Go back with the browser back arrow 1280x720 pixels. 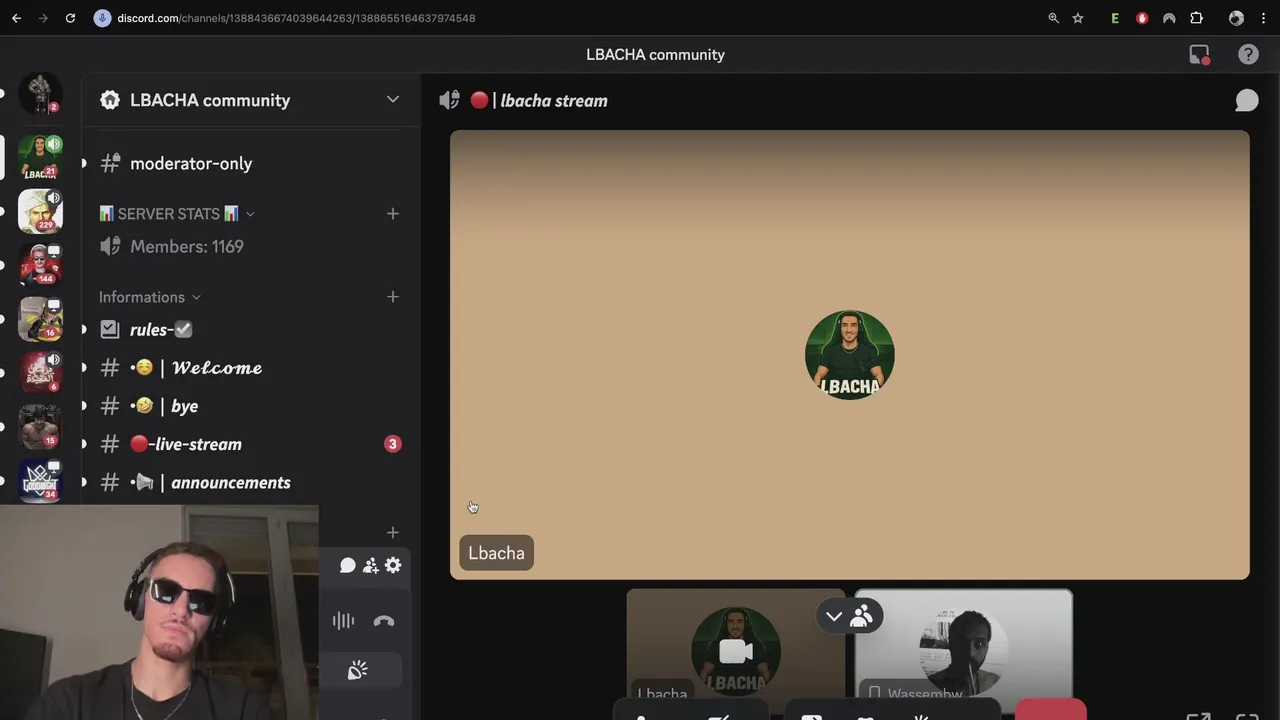coord(16,18)
